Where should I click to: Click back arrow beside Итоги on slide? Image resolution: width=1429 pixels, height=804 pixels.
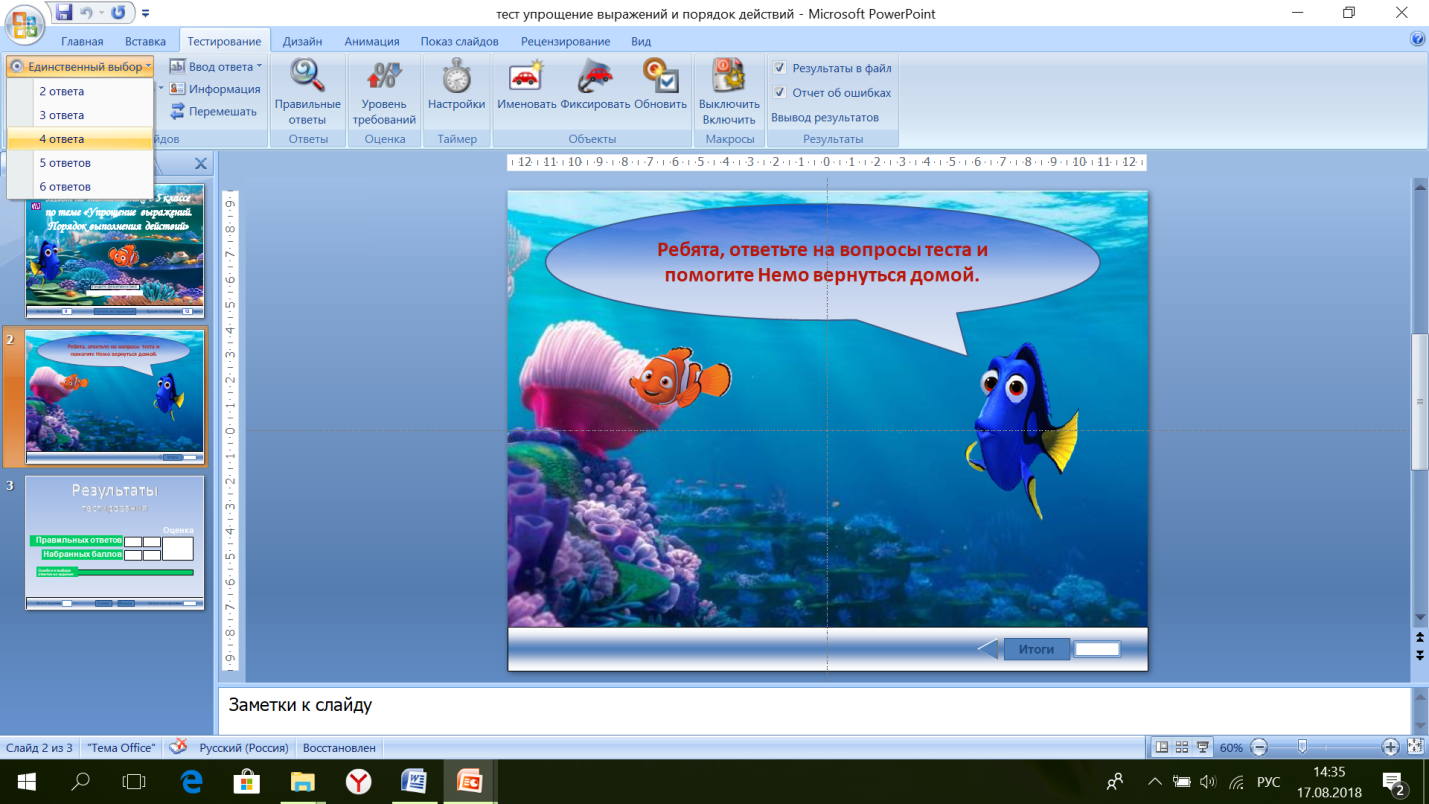click(x=988, y=649)
